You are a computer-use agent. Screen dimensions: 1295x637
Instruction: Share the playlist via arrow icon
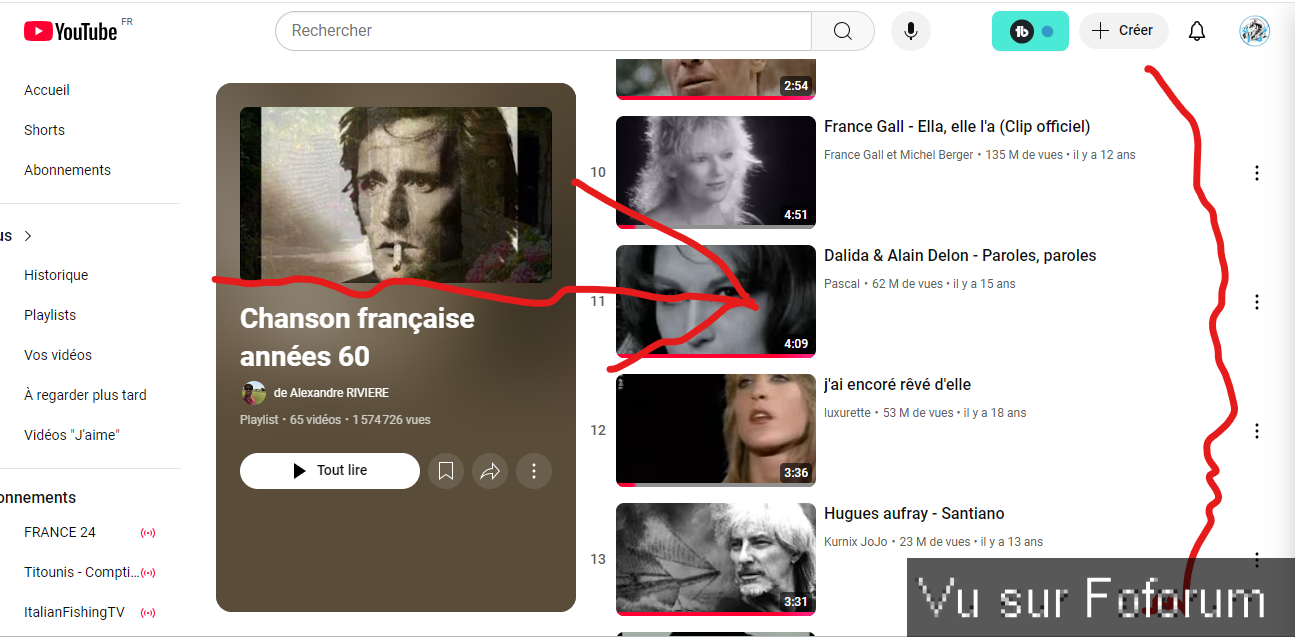click(x=490, y=471)
